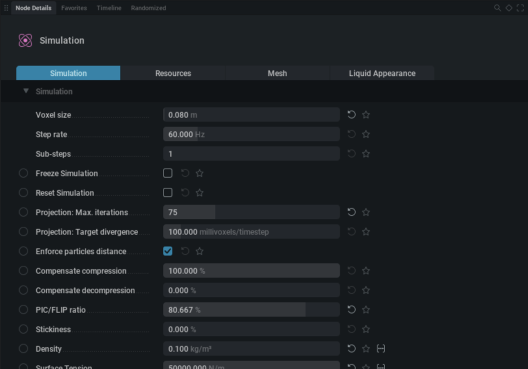Reset the PIC/FLIP ratio value
This screenshot has width=528, height=369.
click(352, 309)
